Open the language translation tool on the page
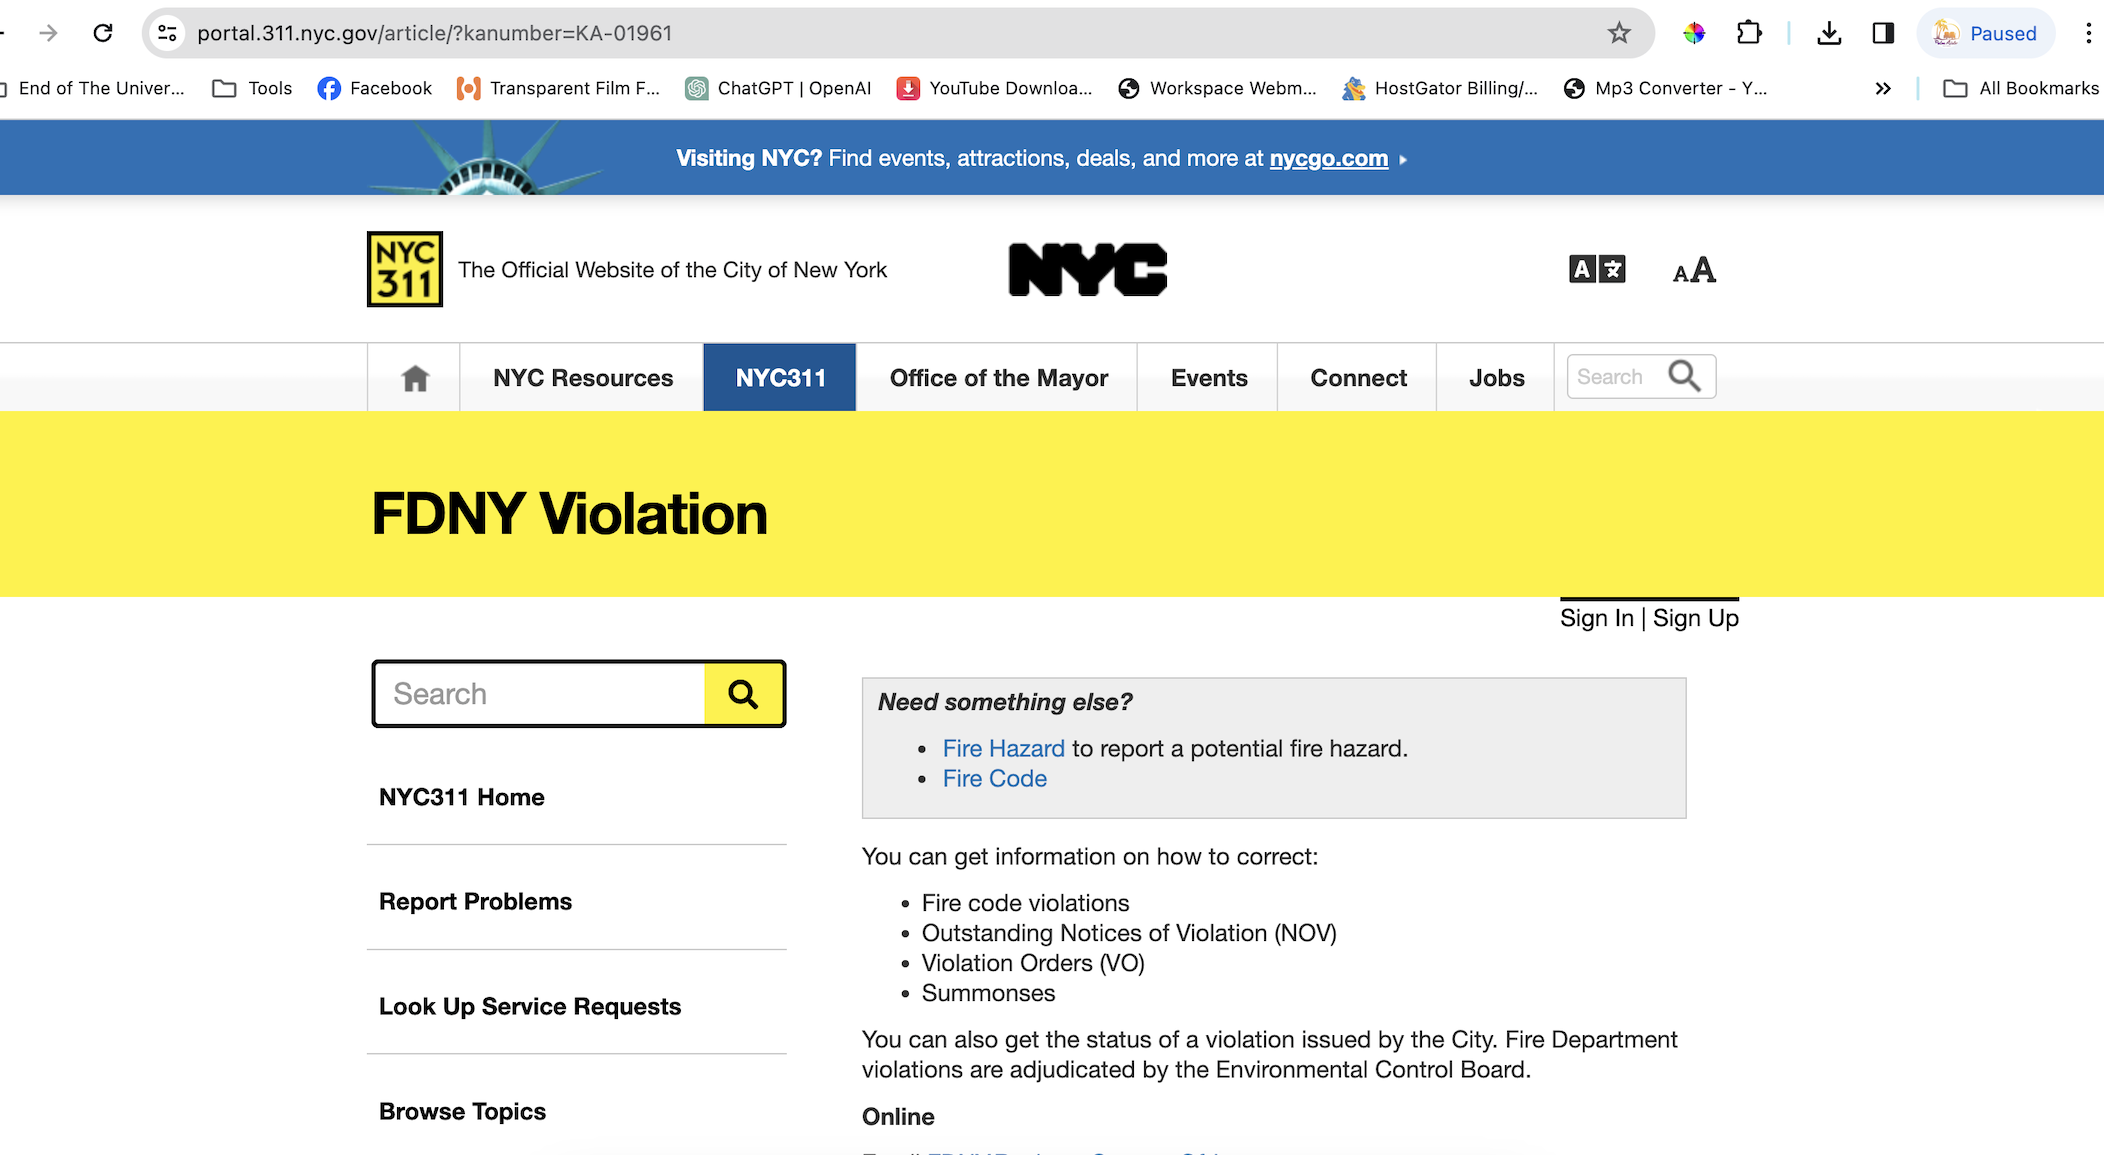 pos(1595,269)
